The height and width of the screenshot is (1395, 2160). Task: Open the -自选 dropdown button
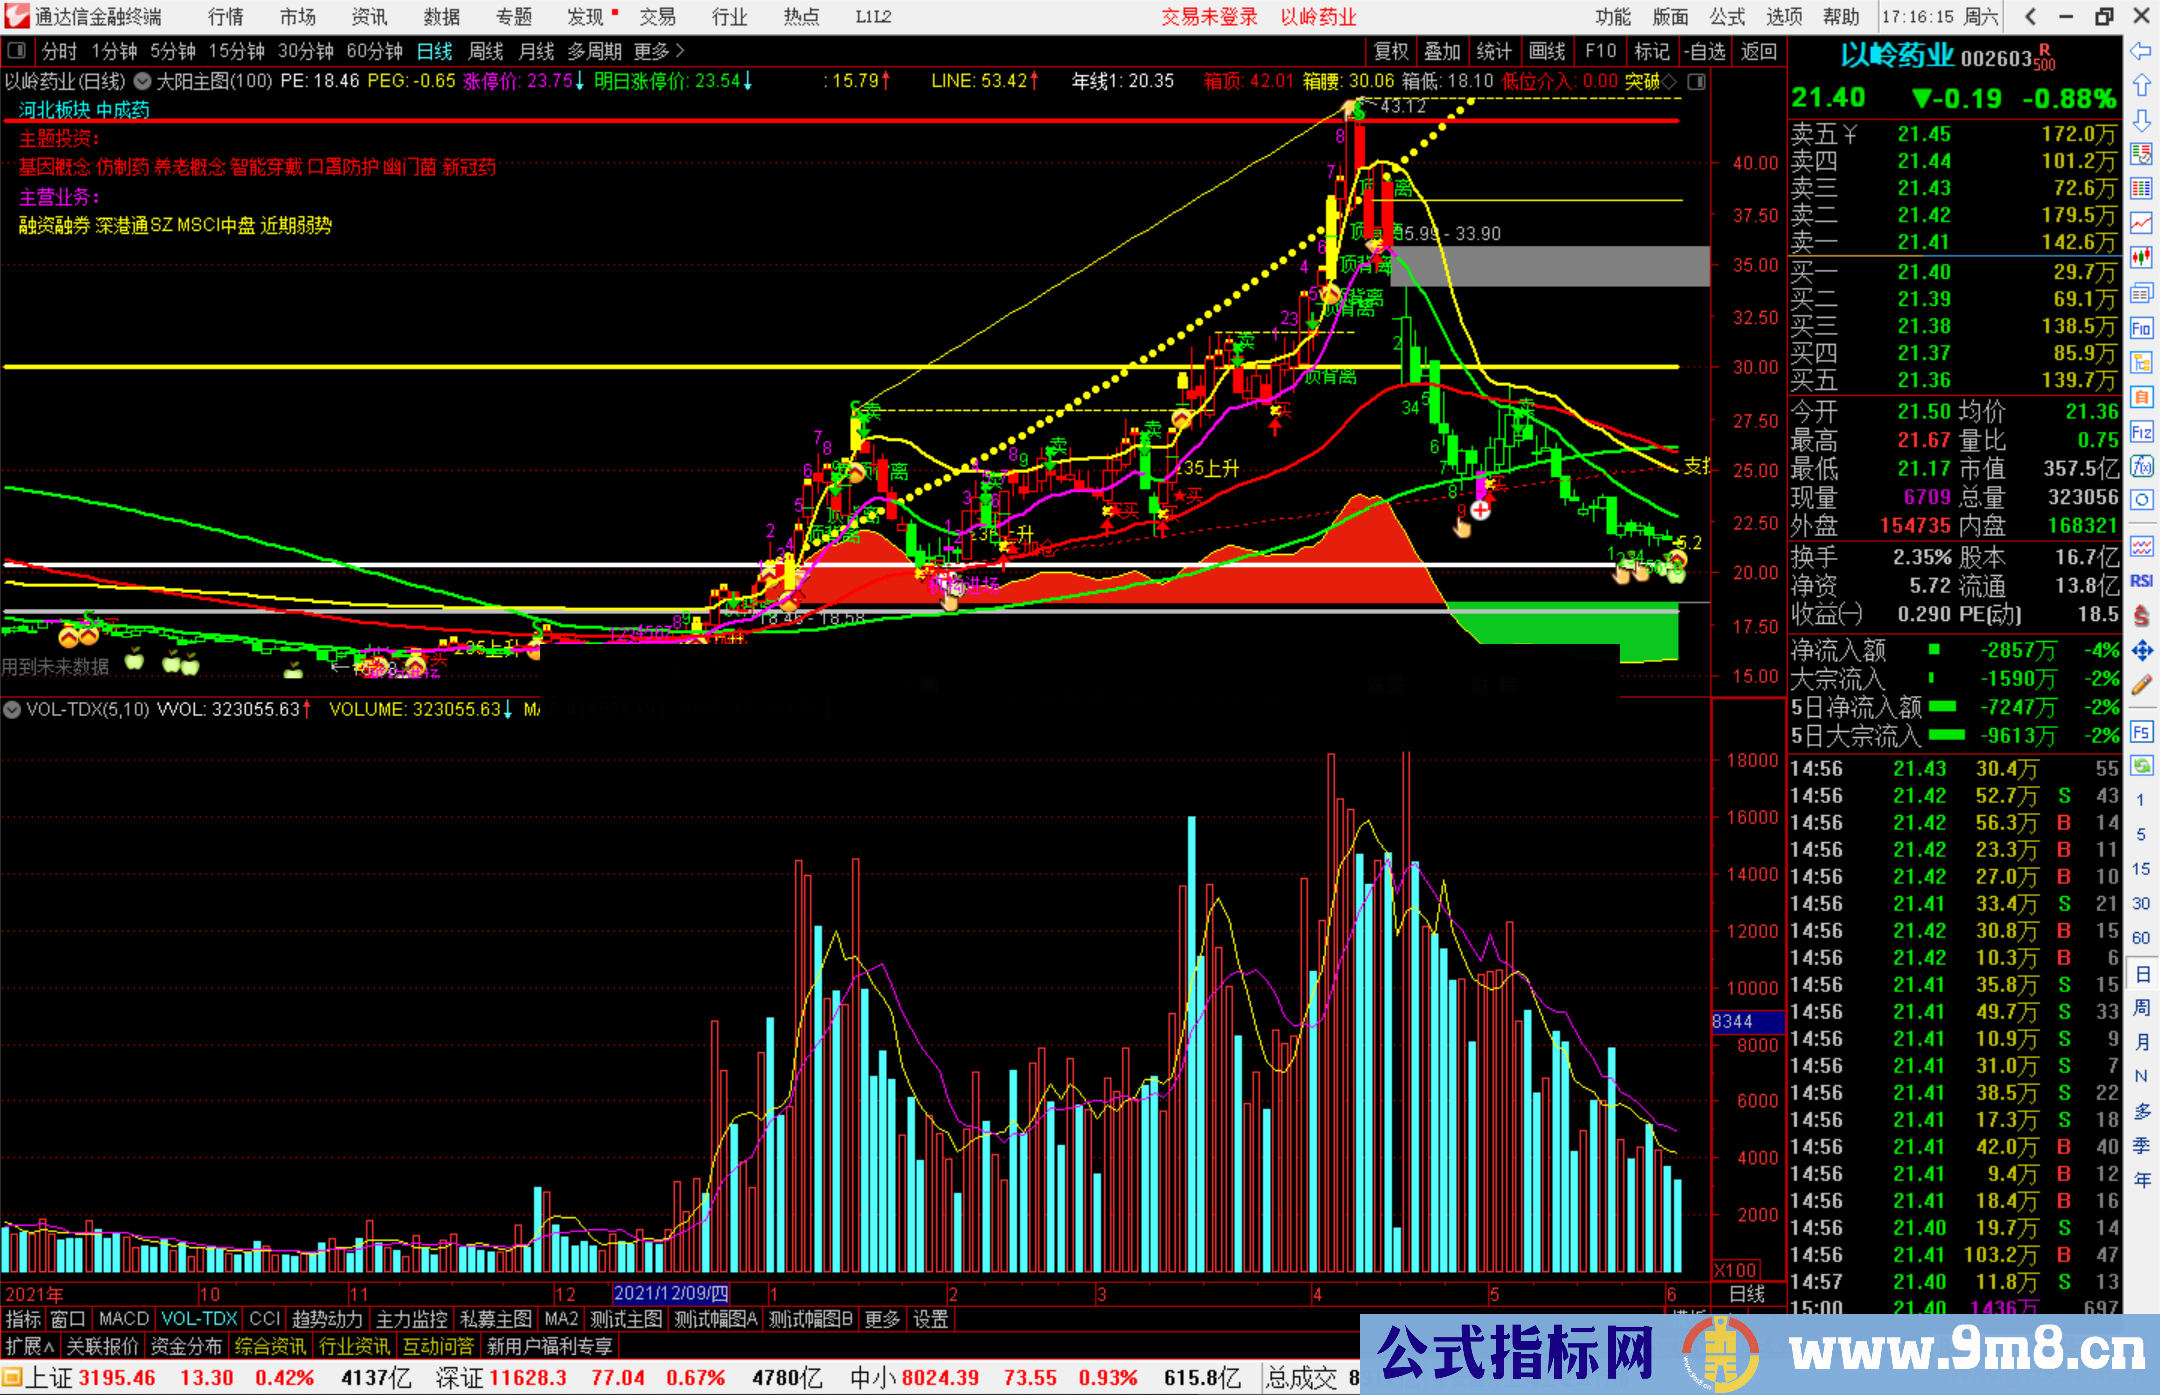click(x=1704, y=51)
